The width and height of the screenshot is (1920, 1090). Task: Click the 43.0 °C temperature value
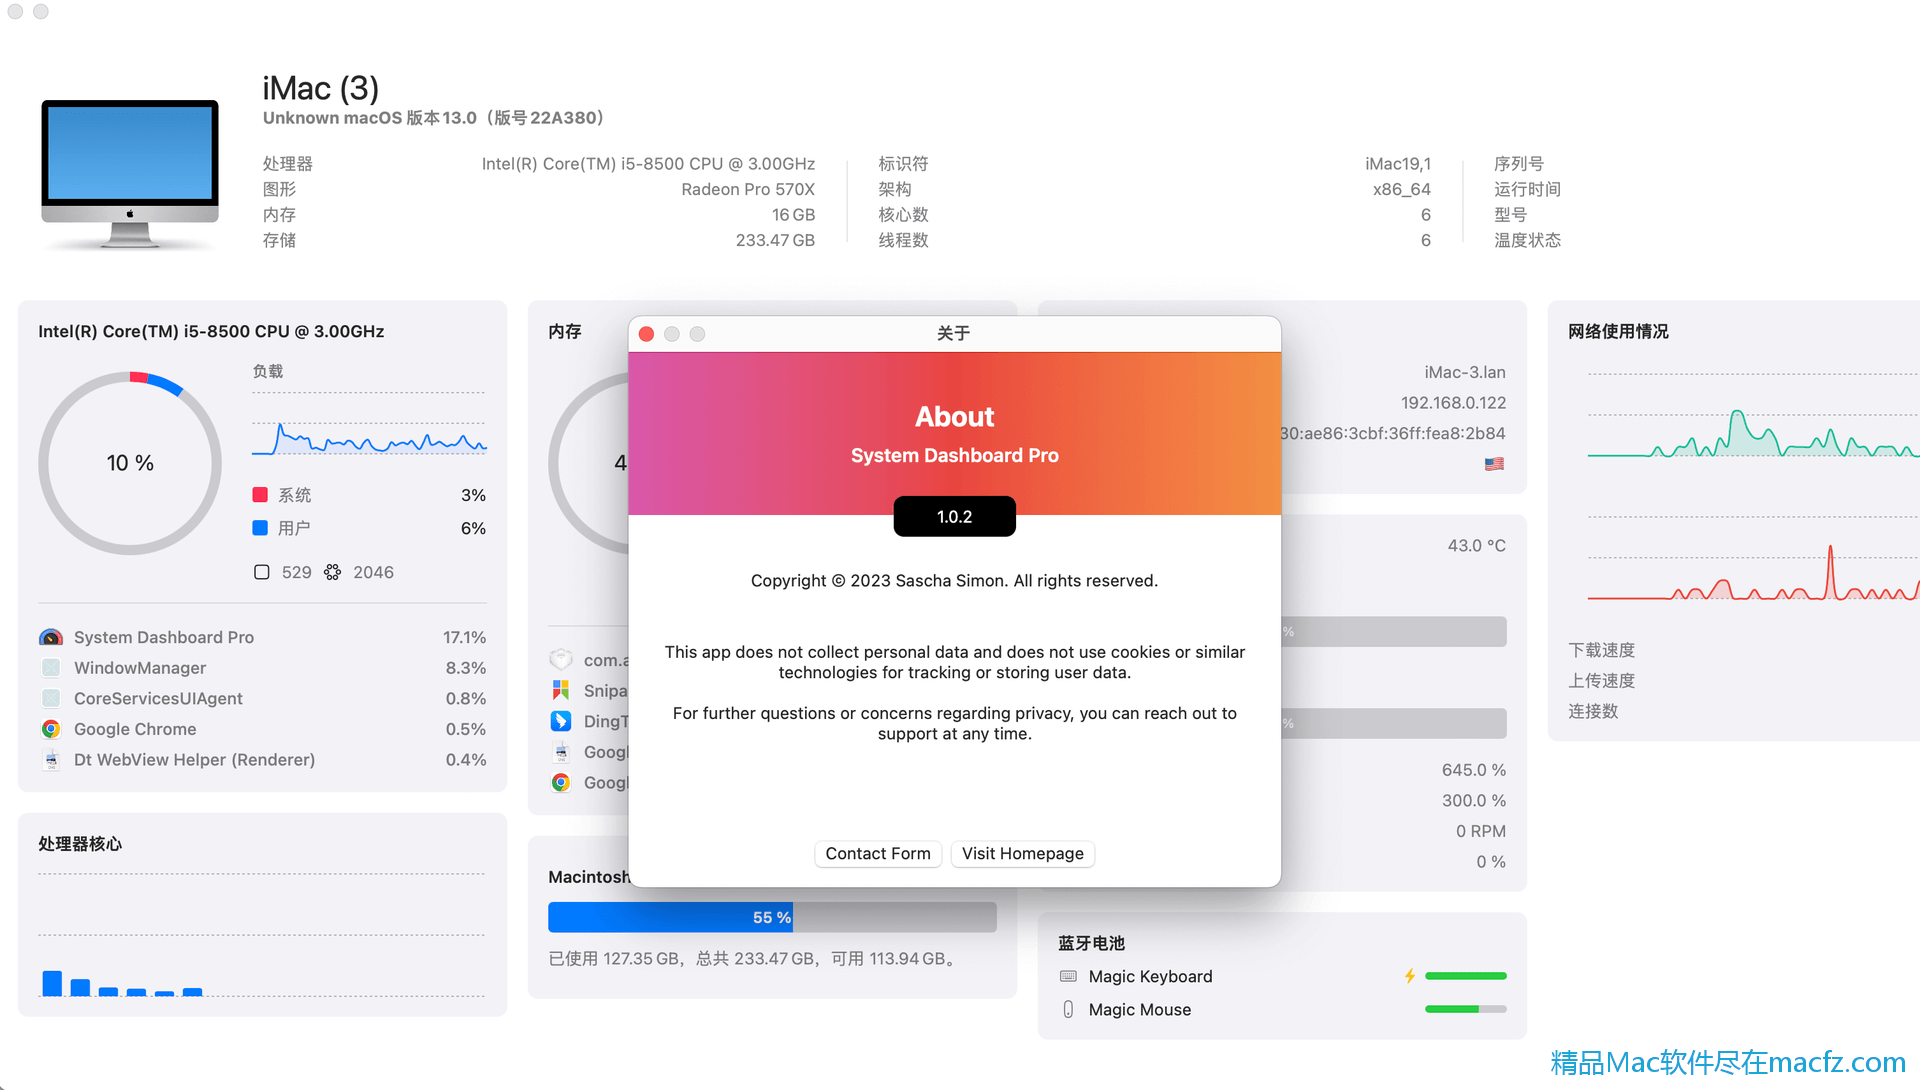1476,546
